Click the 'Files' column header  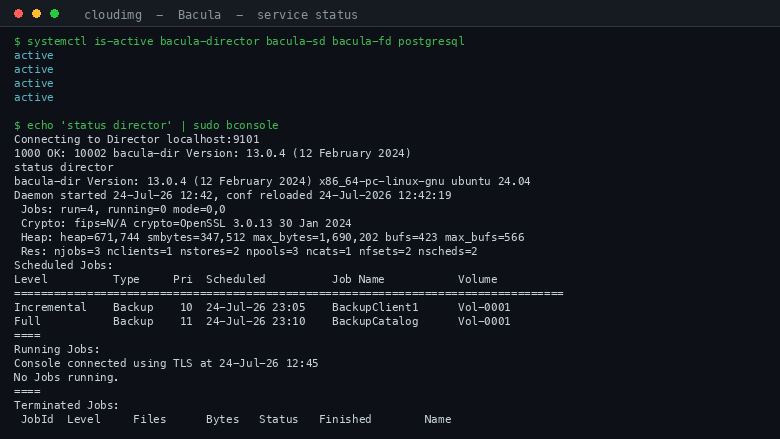click(150, 419)
